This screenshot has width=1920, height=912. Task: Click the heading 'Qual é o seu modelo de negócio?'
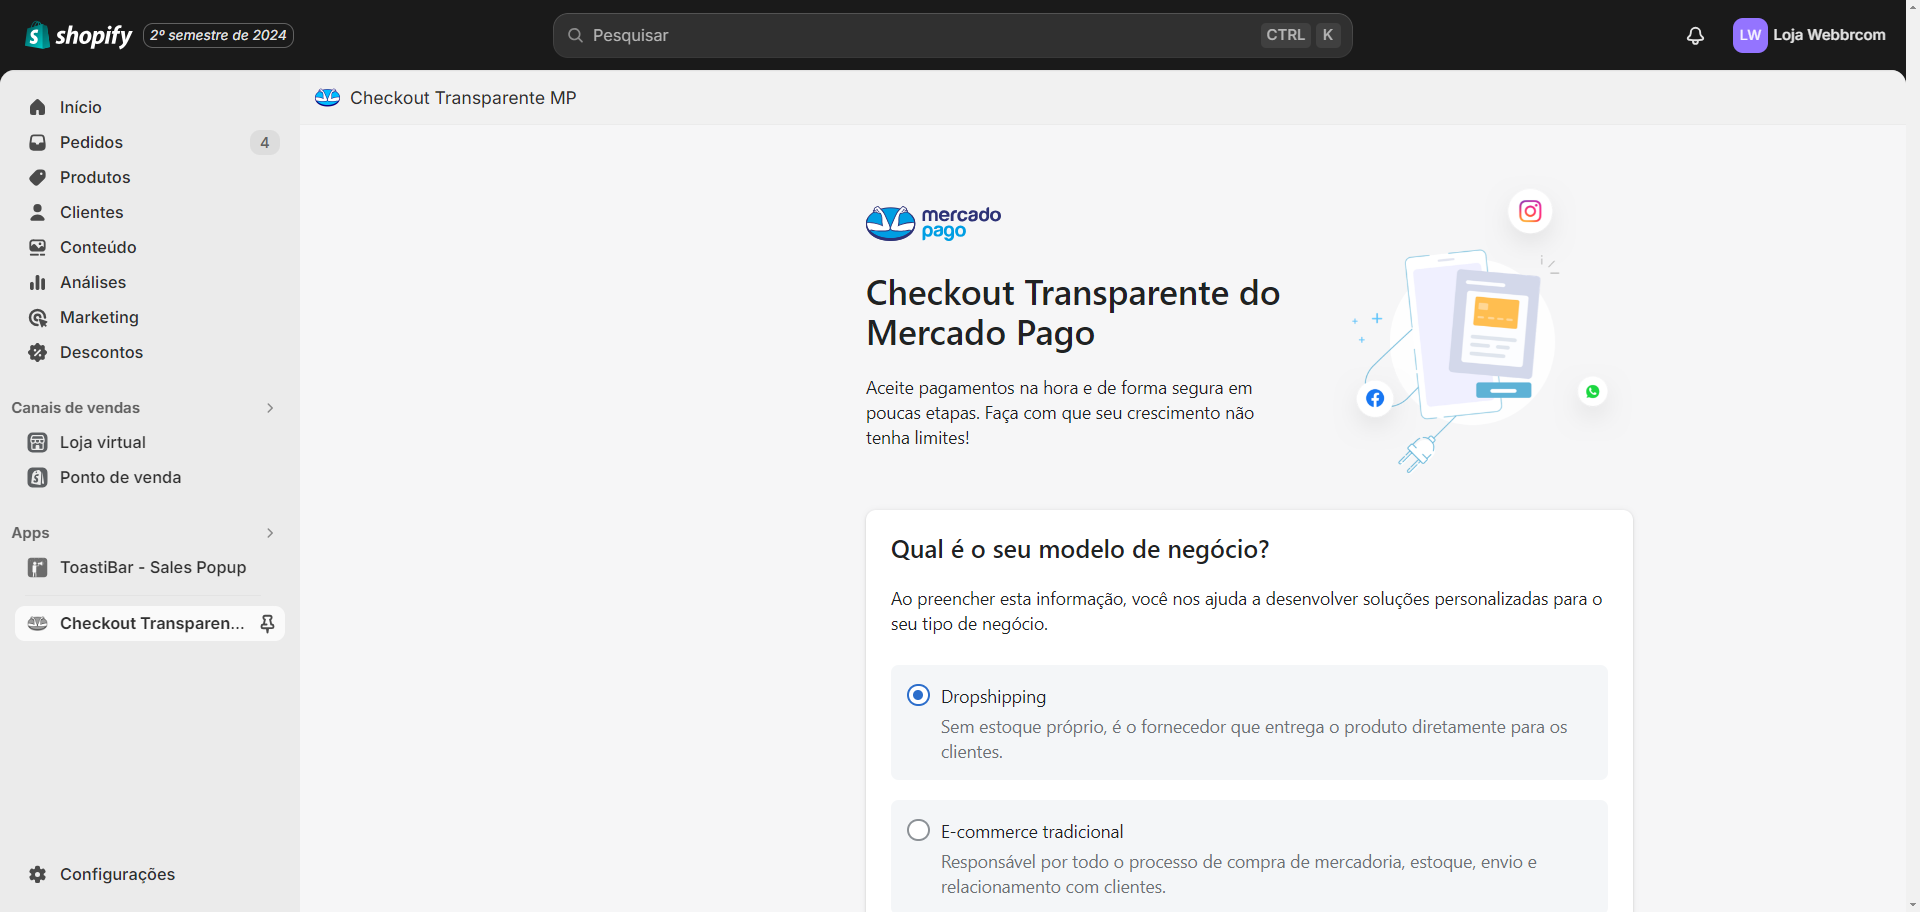[x=1080, y=549]
